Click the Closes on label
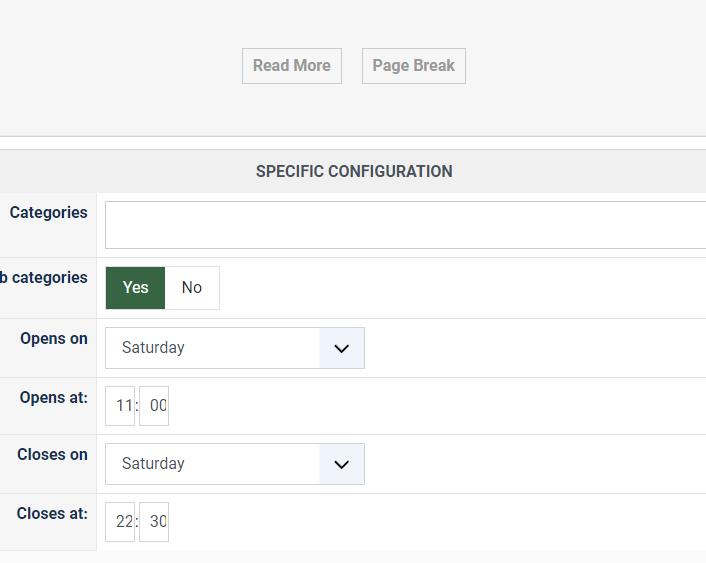The image size is (706, 563). click(52, 455)
